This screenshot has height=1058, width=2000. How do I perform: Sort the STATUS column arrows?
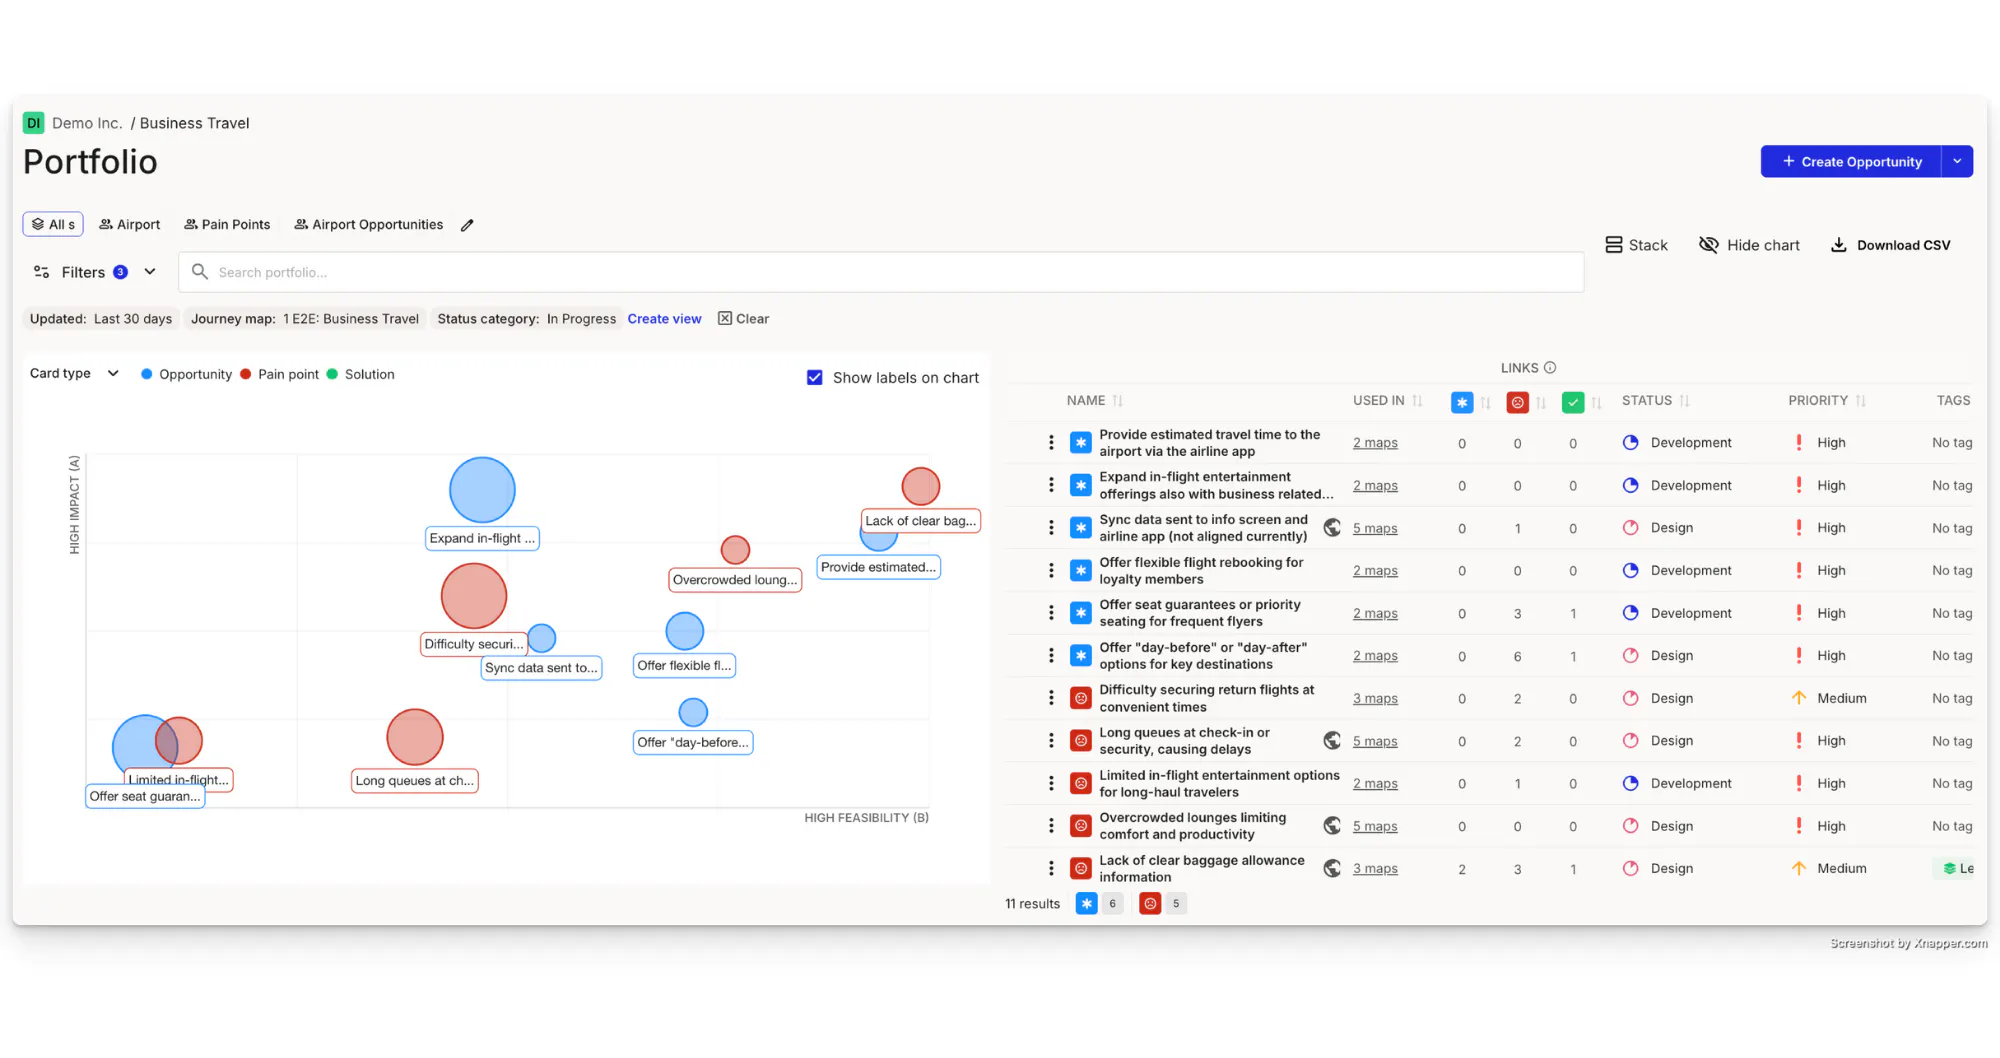[x=1684, y=401]
